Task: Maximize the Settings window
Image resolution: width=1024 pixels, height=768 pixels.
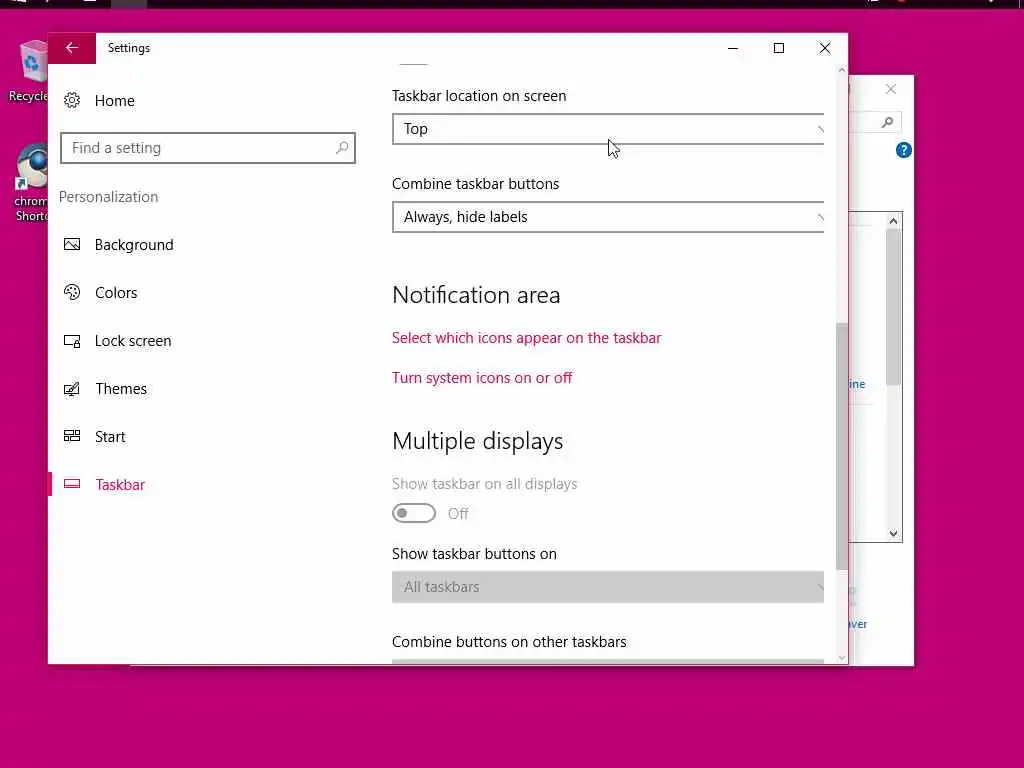Action: coord(778,48)
